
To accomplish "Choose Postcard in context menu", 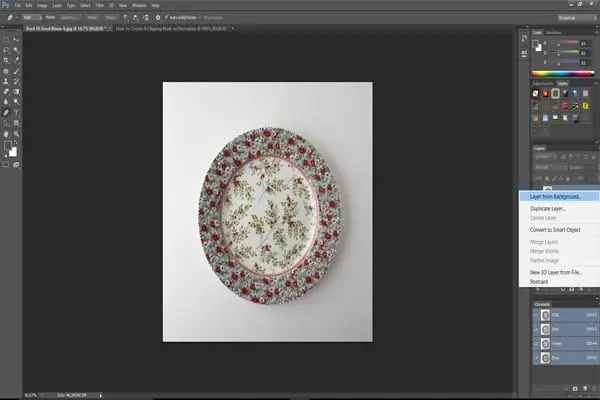I will coord(559,282).
